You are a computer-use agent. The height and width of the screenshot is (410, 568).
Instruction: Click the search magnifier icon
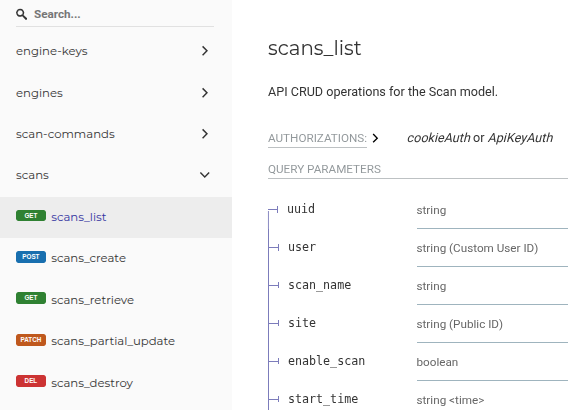pyautogui.click(x=21, y=14)
